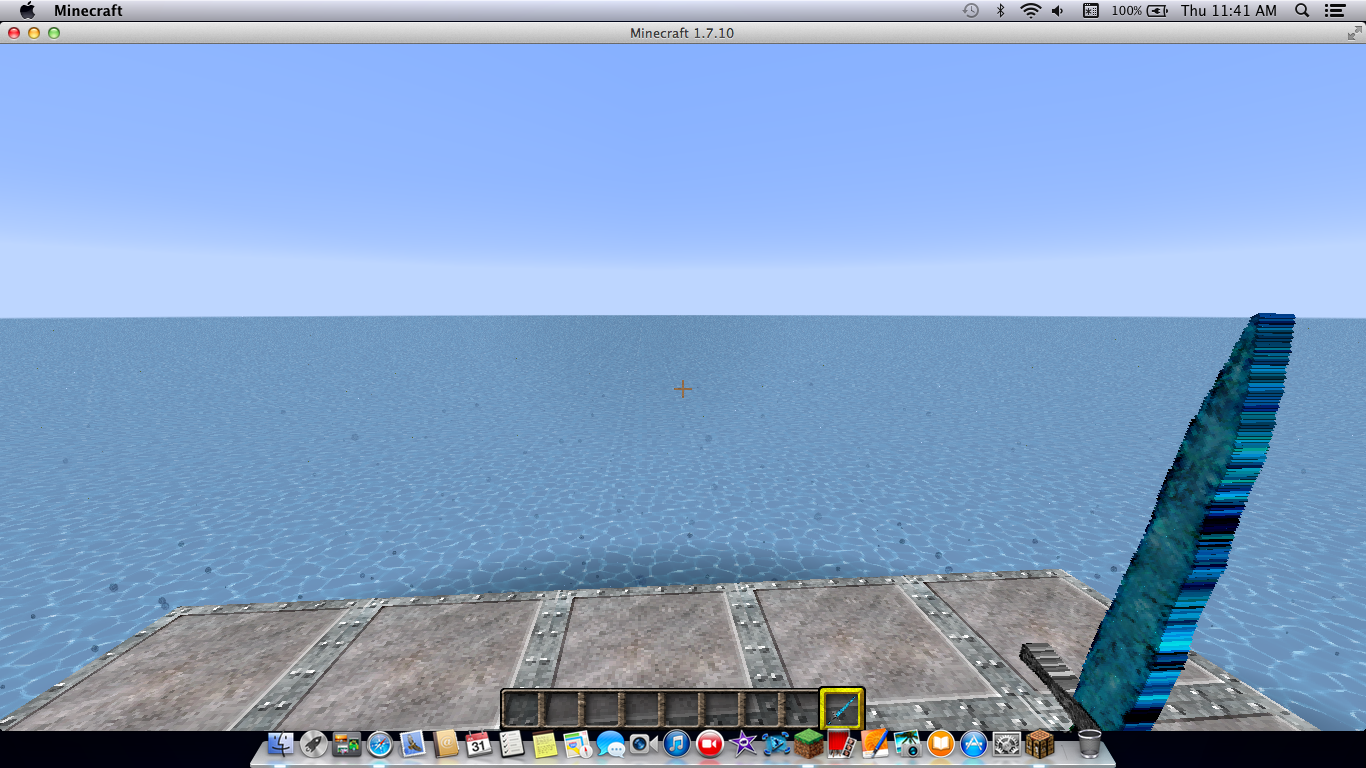Viewport: 1366px width, 768px height.
Task: Open Mail stamp icon in Dock
Action: tap(413, 744)
